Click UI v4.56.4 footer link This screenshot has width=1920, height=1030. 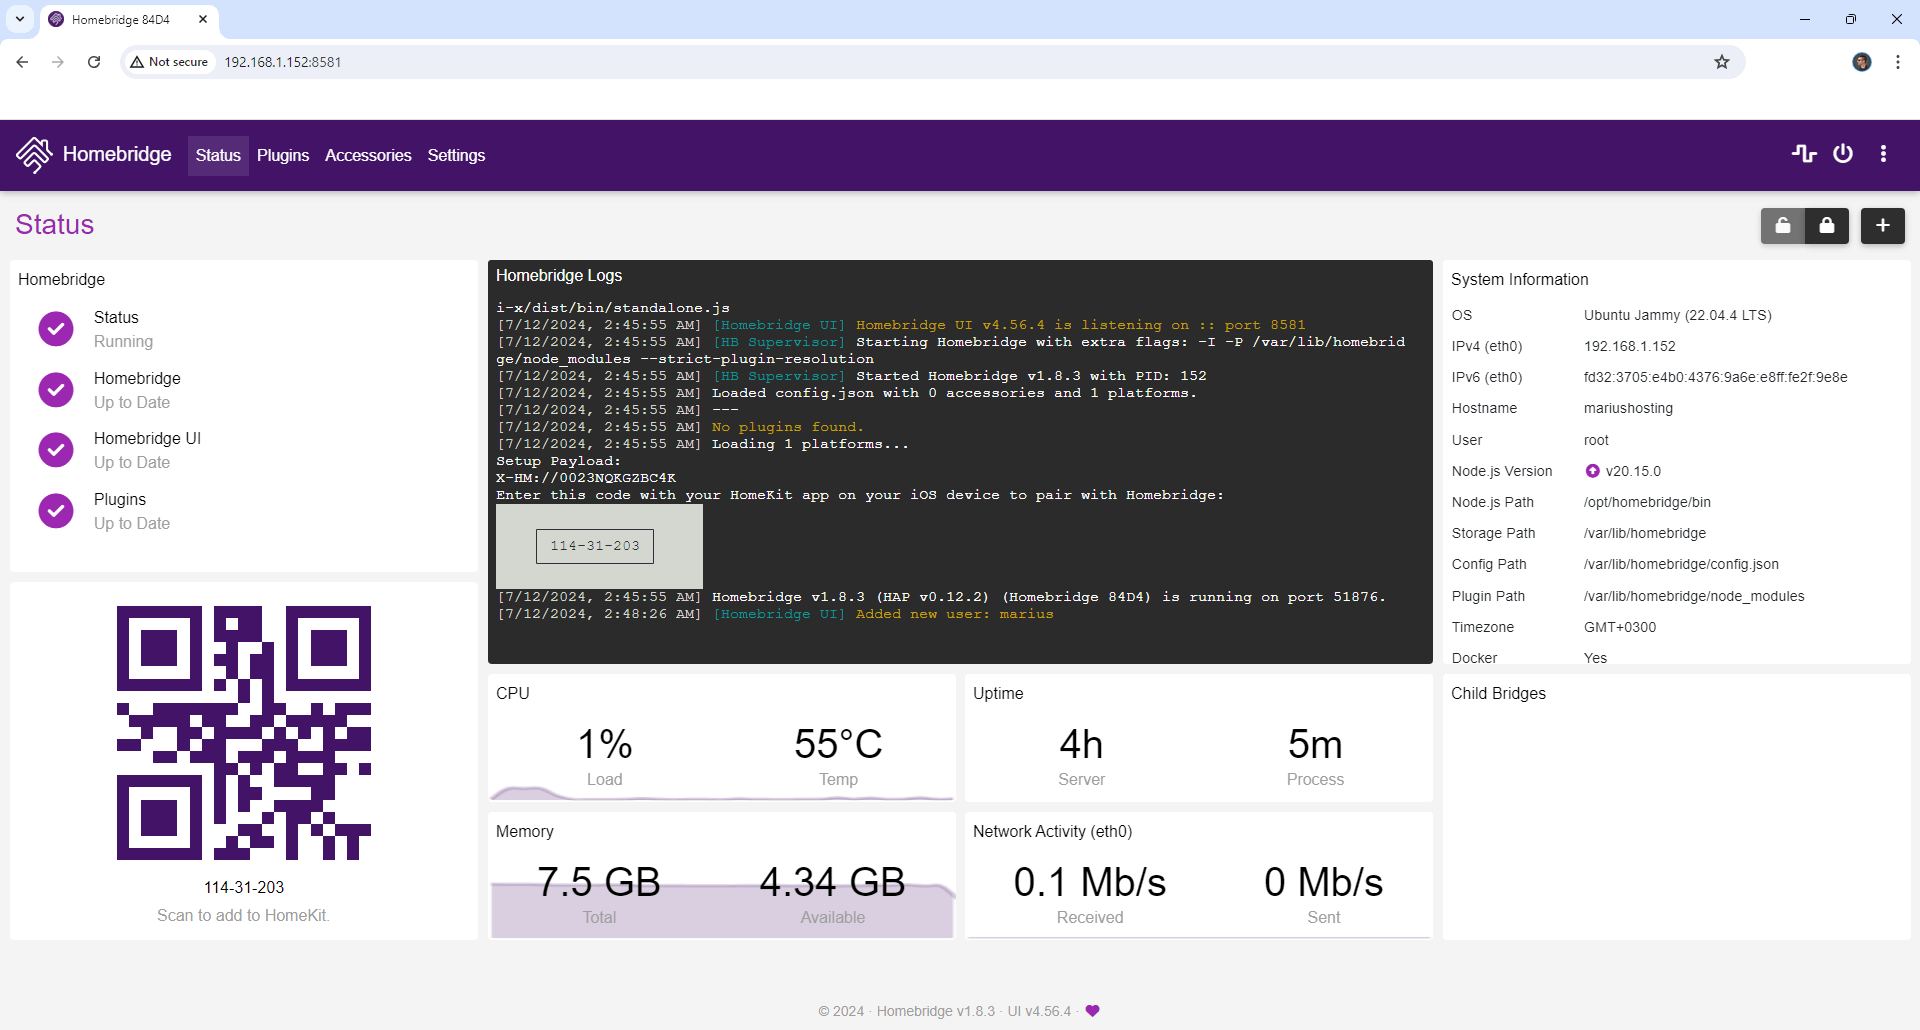pos(1039,1011)
